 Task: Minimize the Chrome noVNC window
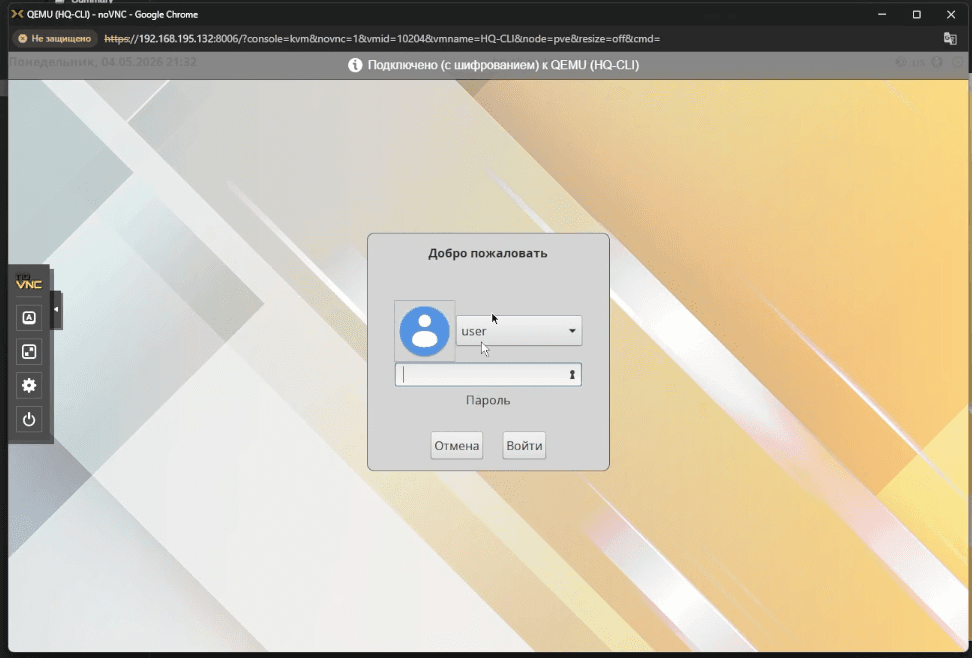[x=882, y=14]
